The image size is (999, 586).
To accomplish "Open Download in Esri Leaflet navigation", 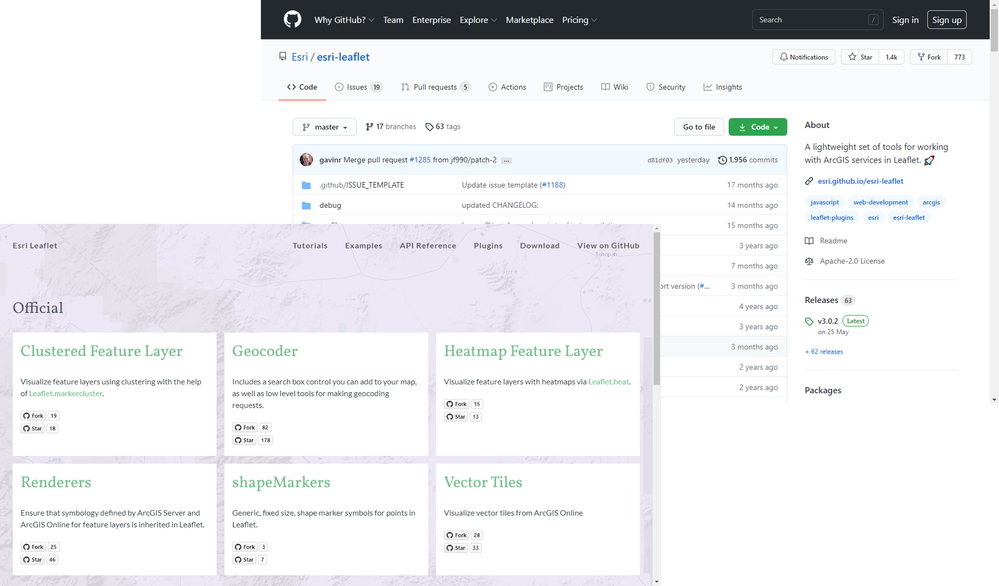I will coord(540,245).
